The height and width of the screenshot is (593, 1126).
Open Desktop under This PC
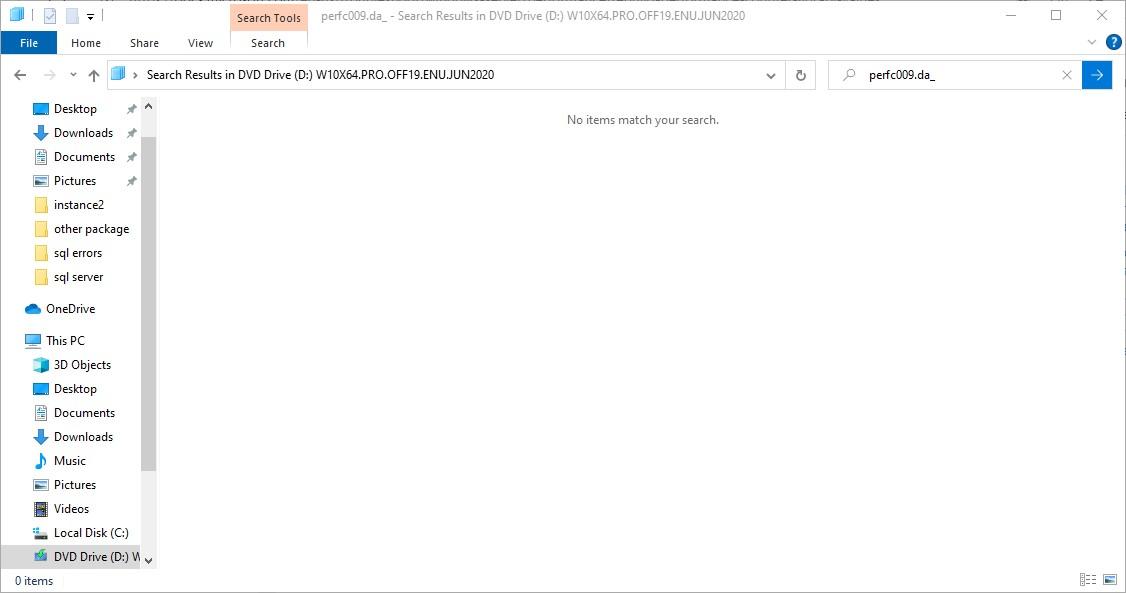tap(75, 388)
